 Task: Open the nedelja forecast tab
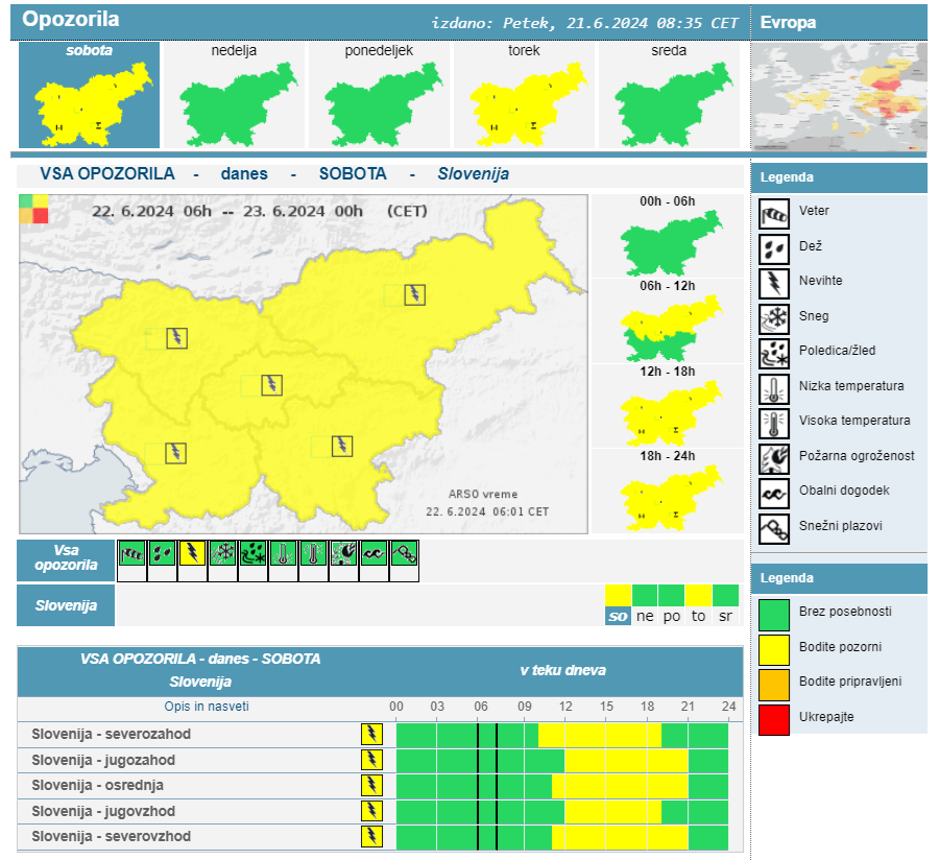(234, 96)
